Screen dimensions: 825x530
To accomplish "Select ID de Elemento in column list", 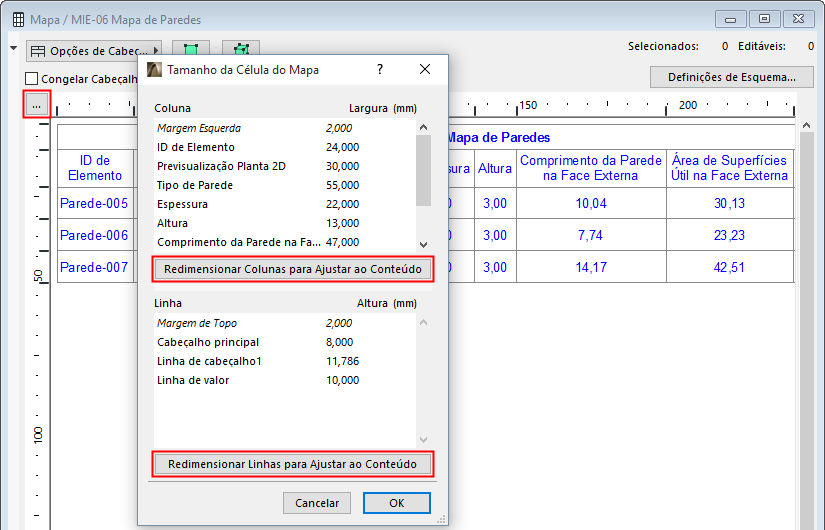I will tap(285, 147).
